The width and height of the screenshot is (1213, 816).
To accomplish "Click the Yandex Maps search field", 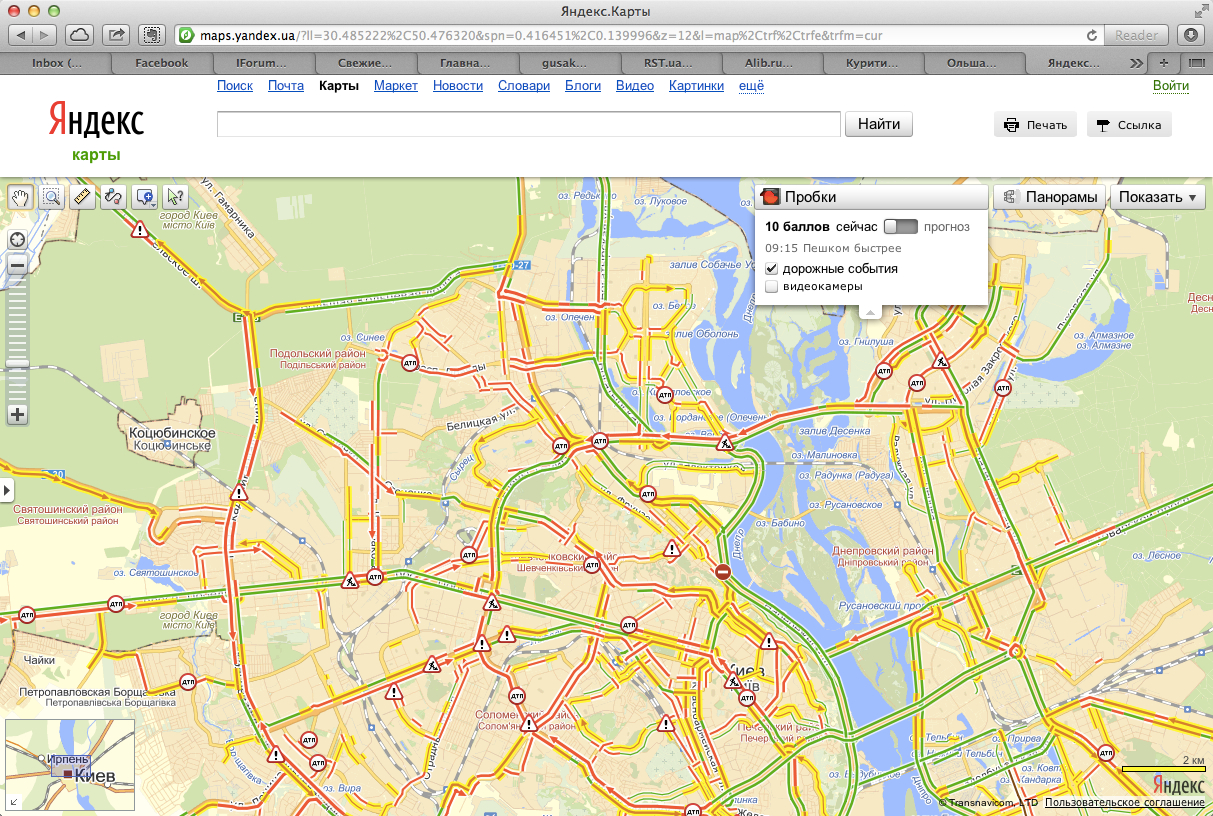I will tap(529, 124).
